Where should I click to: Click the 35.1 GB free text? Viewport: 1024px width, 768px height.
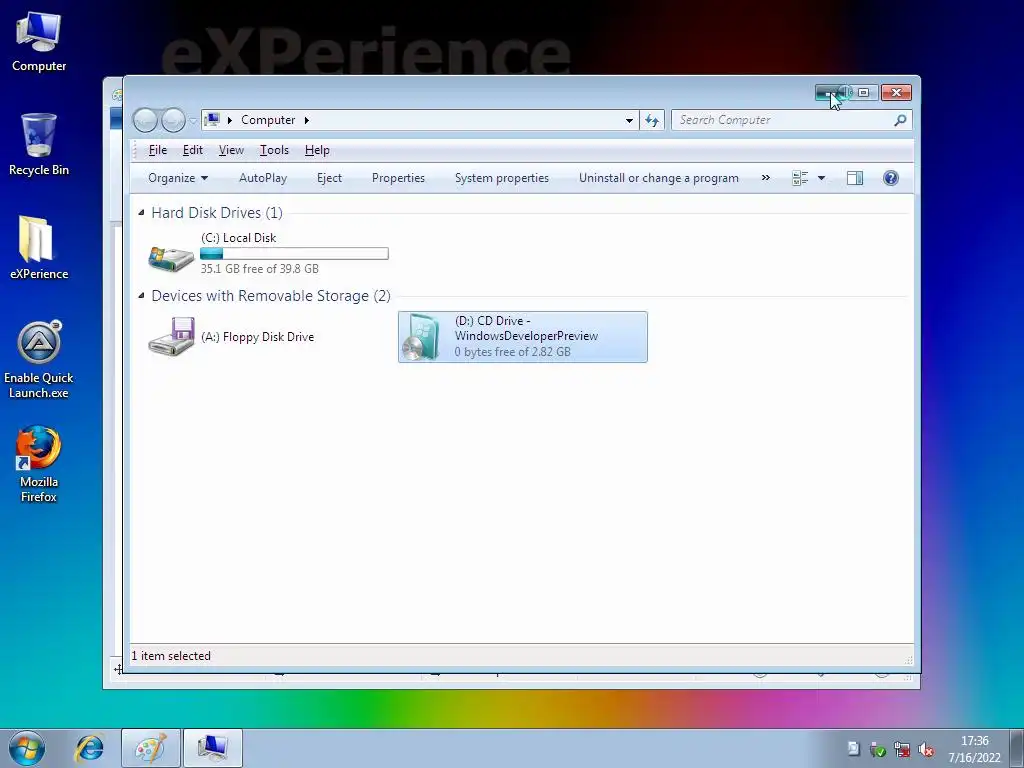(x=260, y=268)
